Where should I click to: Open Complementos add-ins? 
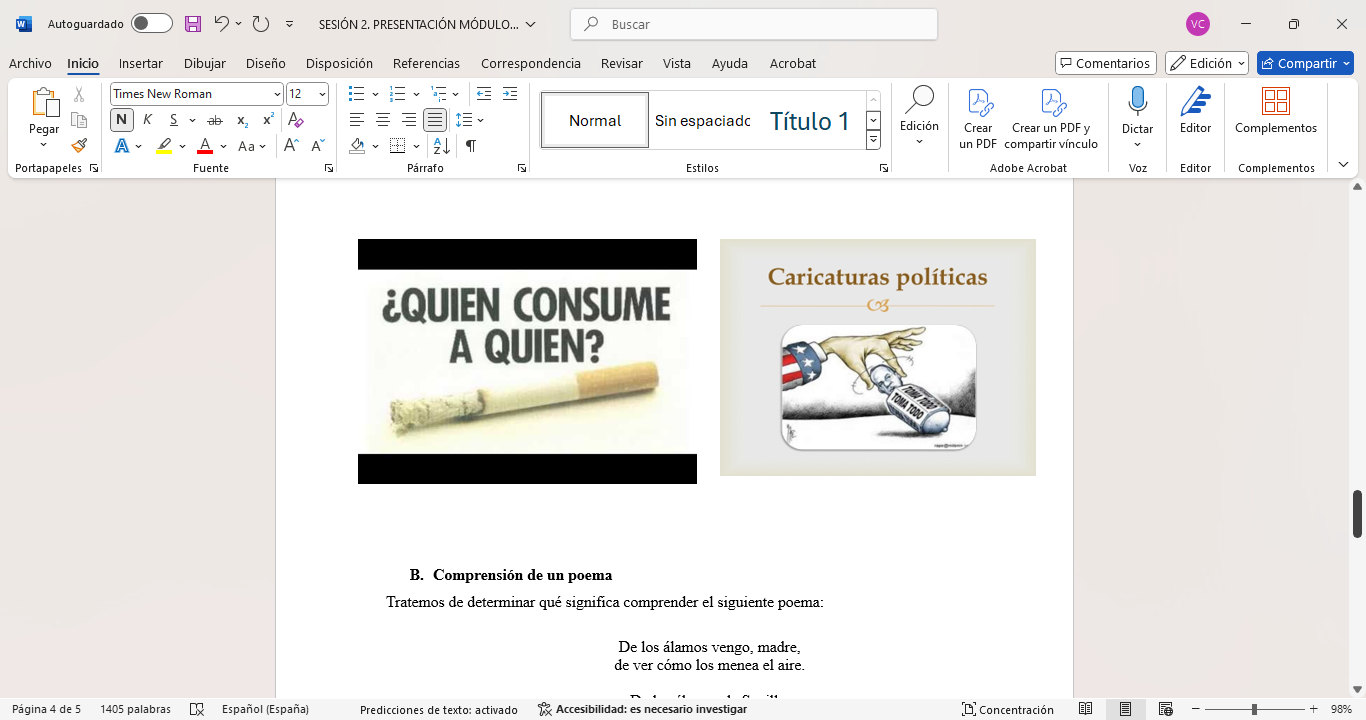coord(1275,112)
